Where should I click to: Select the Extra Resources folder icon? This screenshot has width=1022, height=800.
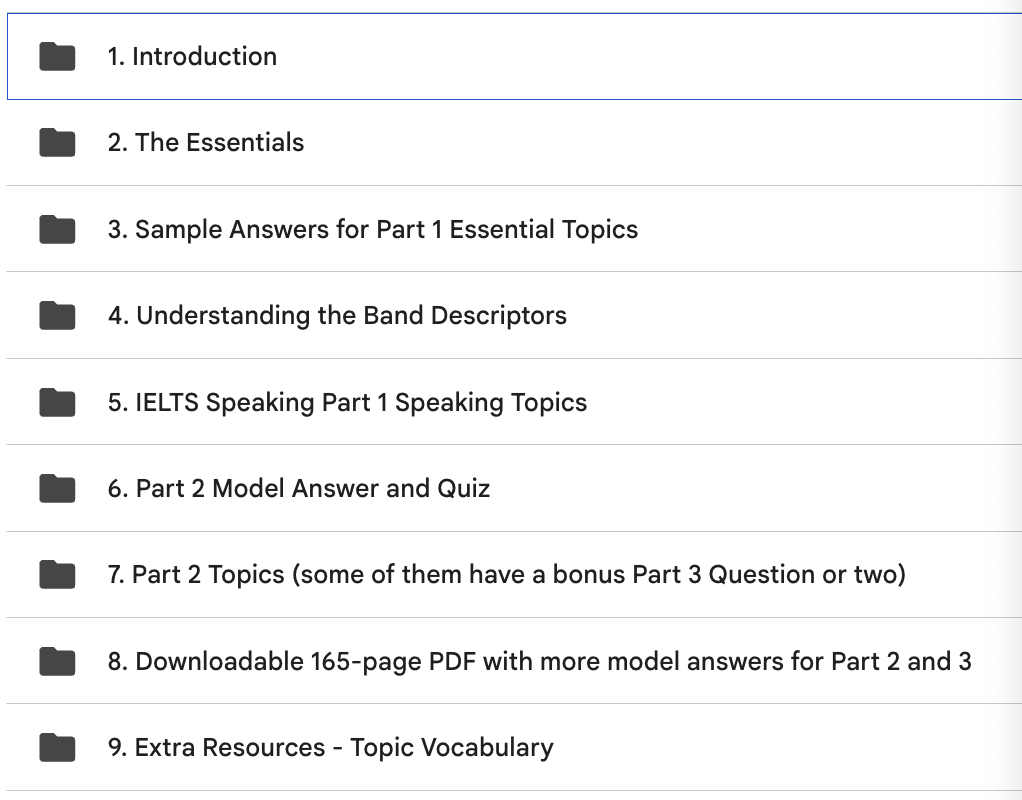[58, 748]
